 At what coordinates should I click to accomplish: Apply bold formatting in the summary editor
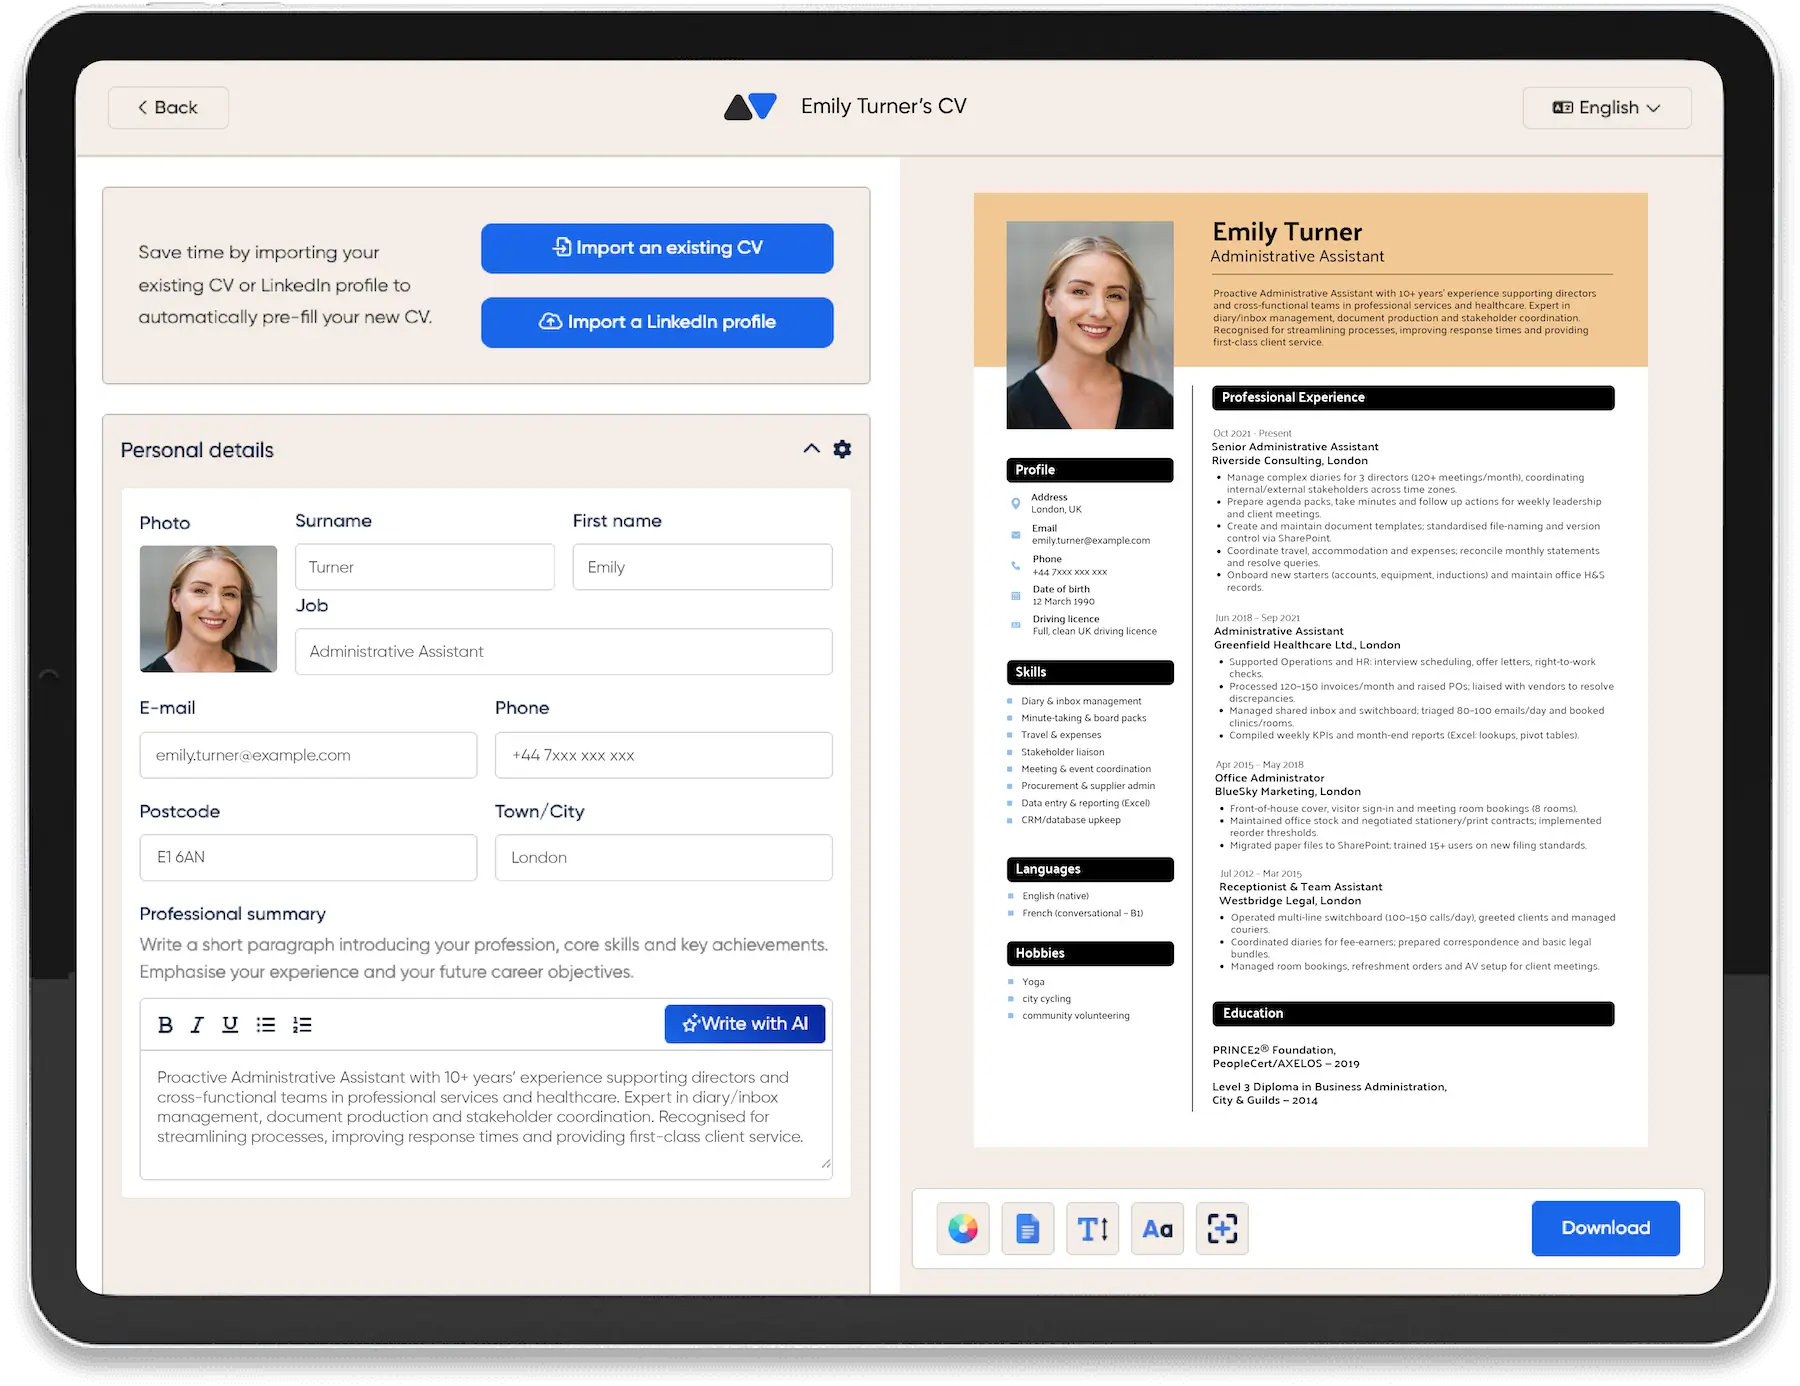[x=164, y=1024]
